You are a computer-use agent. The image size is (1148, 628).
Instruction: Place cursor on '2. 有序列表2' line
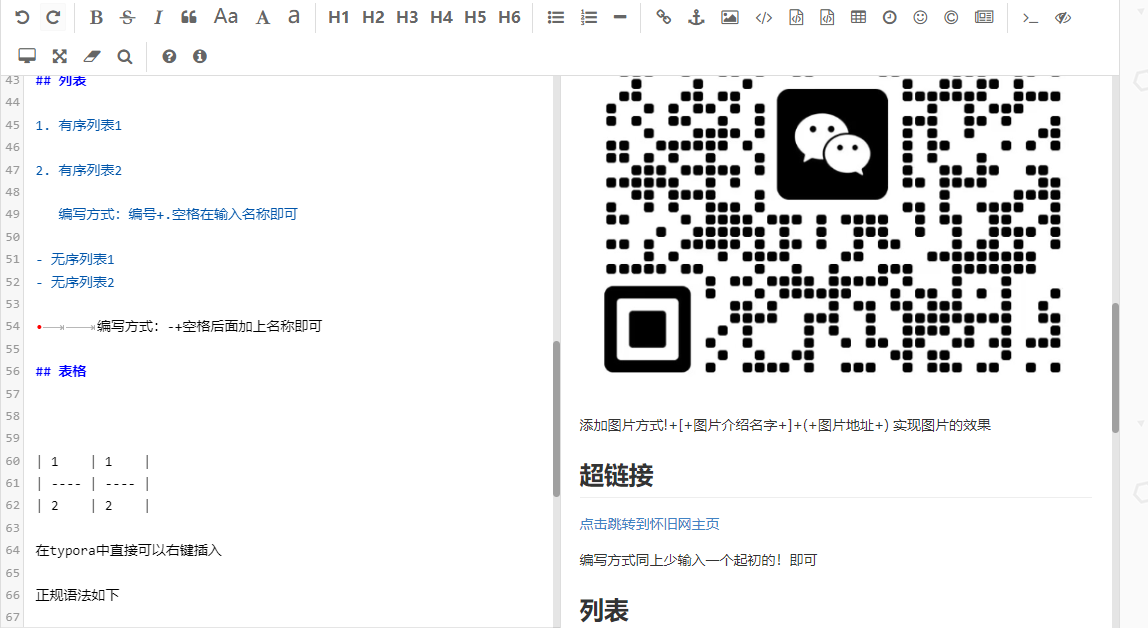(x=78, y=170)
